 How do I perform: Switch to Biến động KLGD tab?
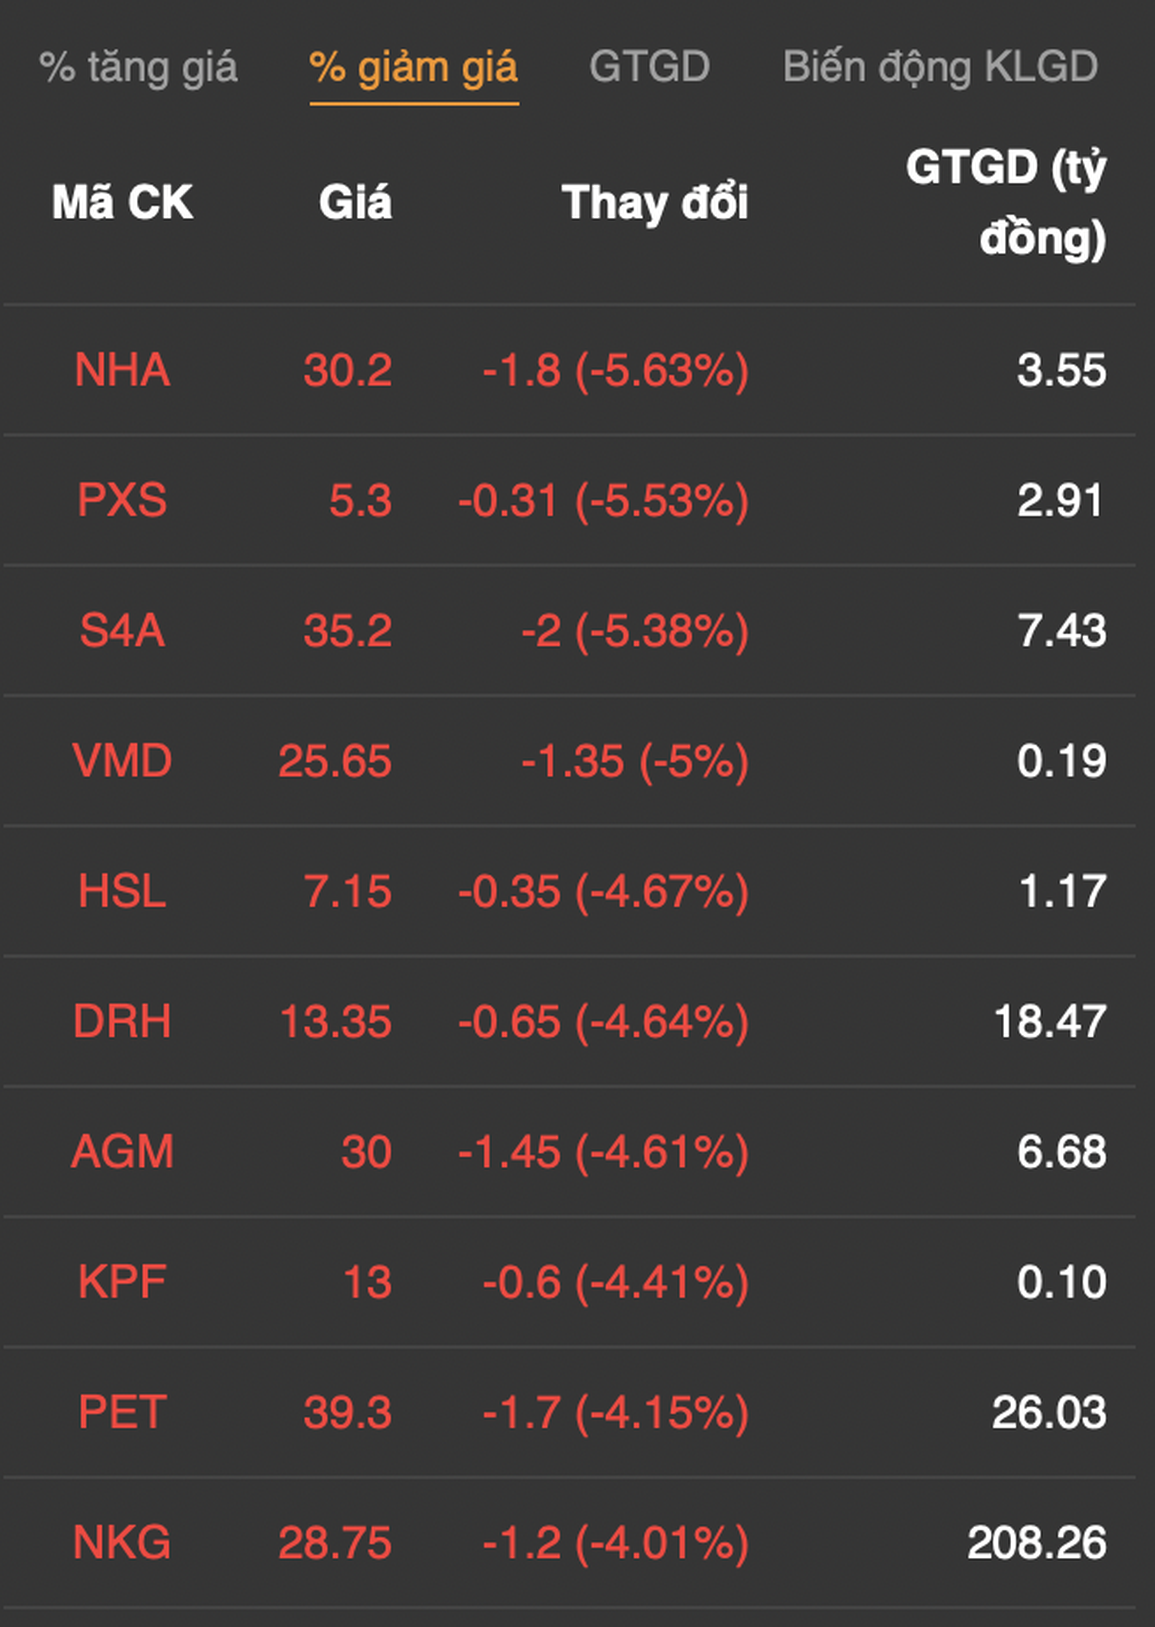[x=940, y=68]
